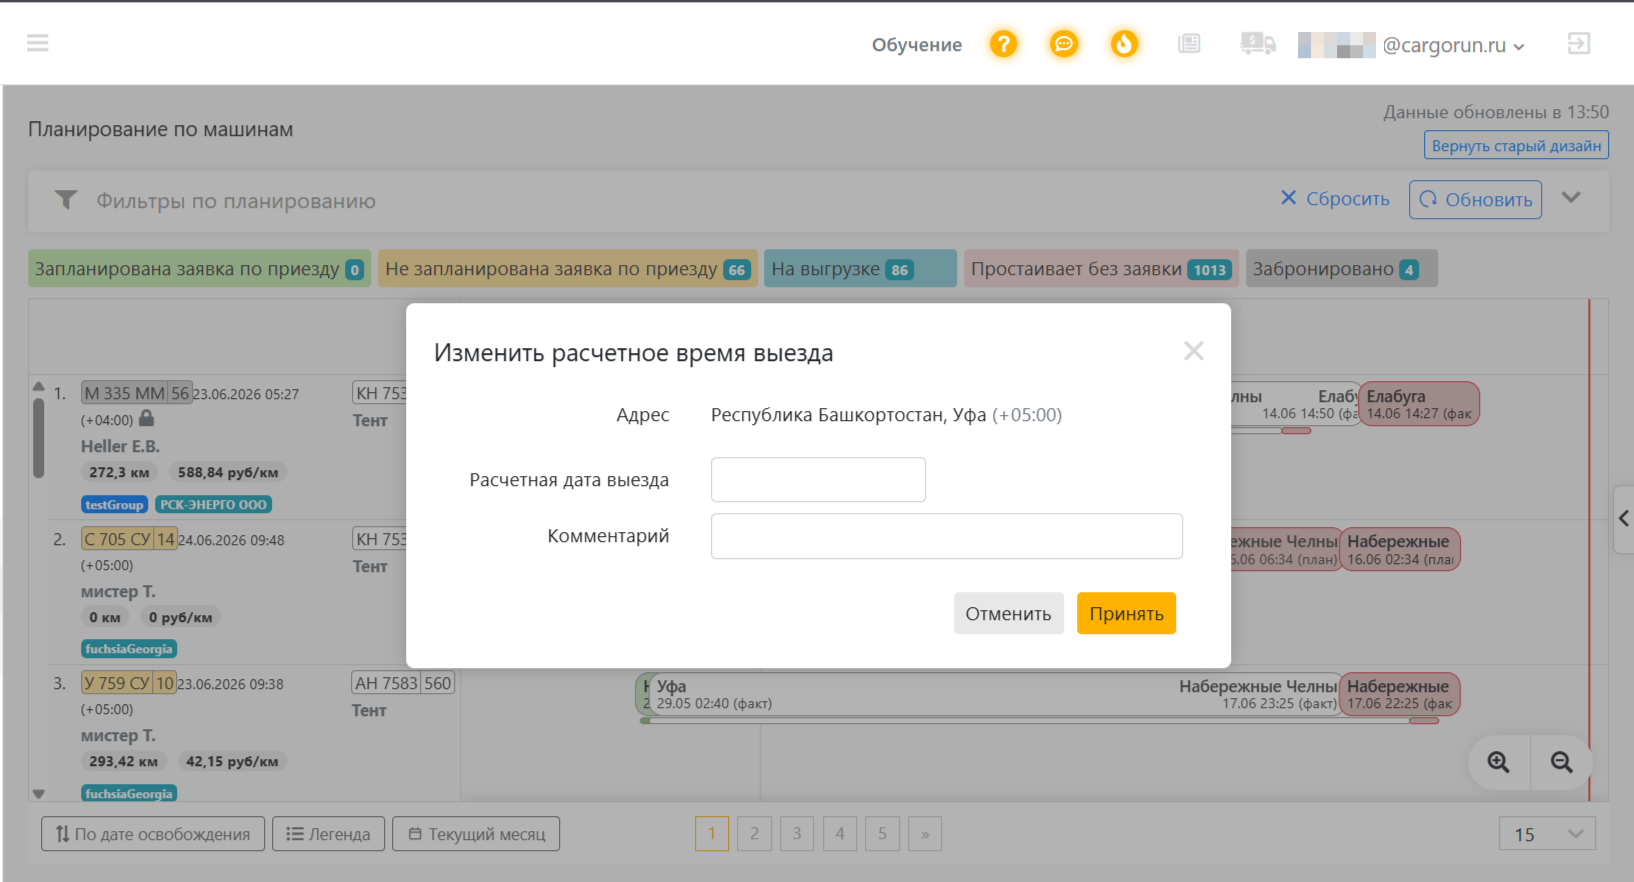Open the news page icon in header
This screenshot has width=1634, height=882.
point(1189,44)
